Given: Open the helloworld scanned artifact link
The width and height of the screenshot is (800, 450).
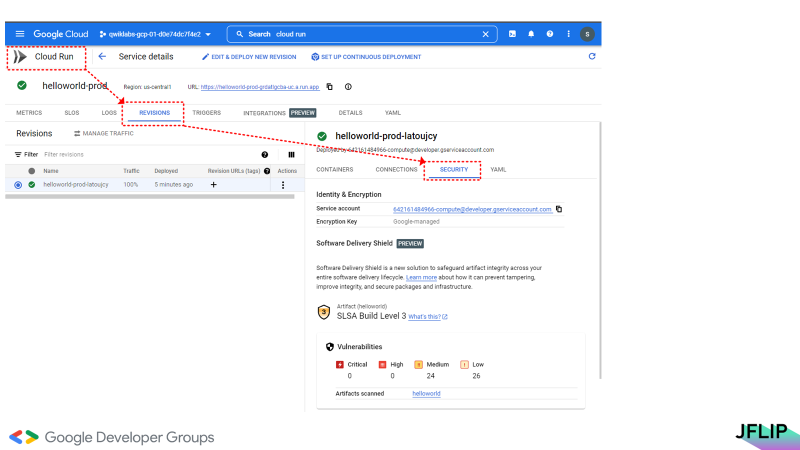Looking at the screenshot, I should pyautogui.click(x=427, y=394).
